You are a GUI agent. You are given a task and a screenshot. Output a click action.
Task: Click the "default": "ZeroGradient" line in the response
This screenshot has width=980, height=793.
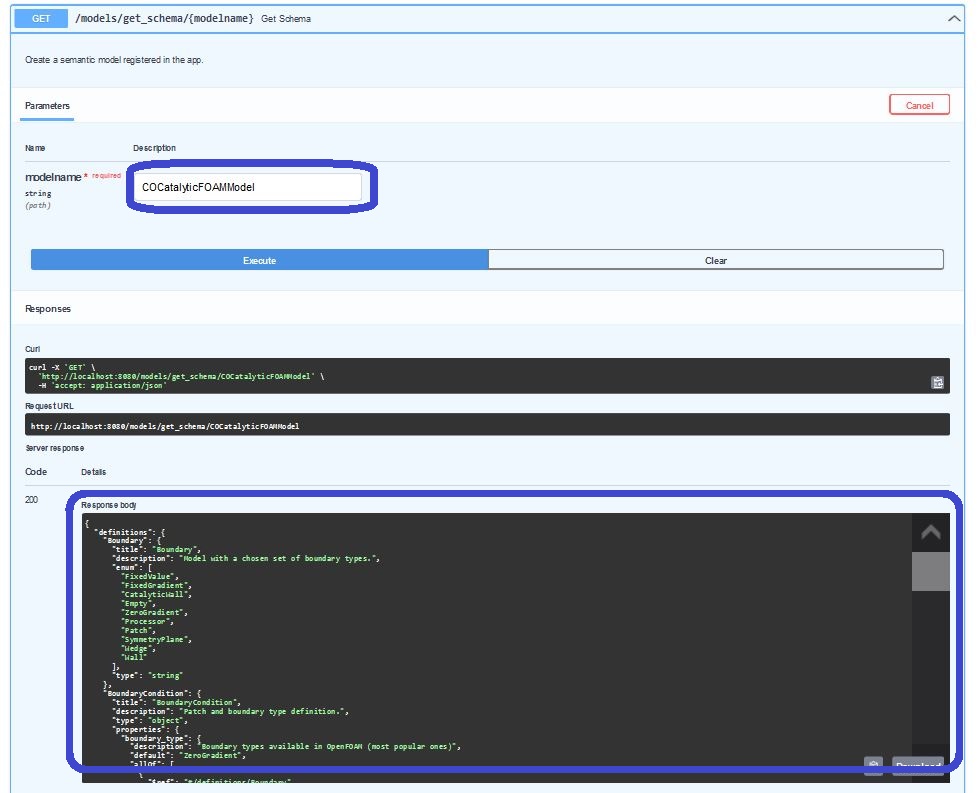coord(188,756)
